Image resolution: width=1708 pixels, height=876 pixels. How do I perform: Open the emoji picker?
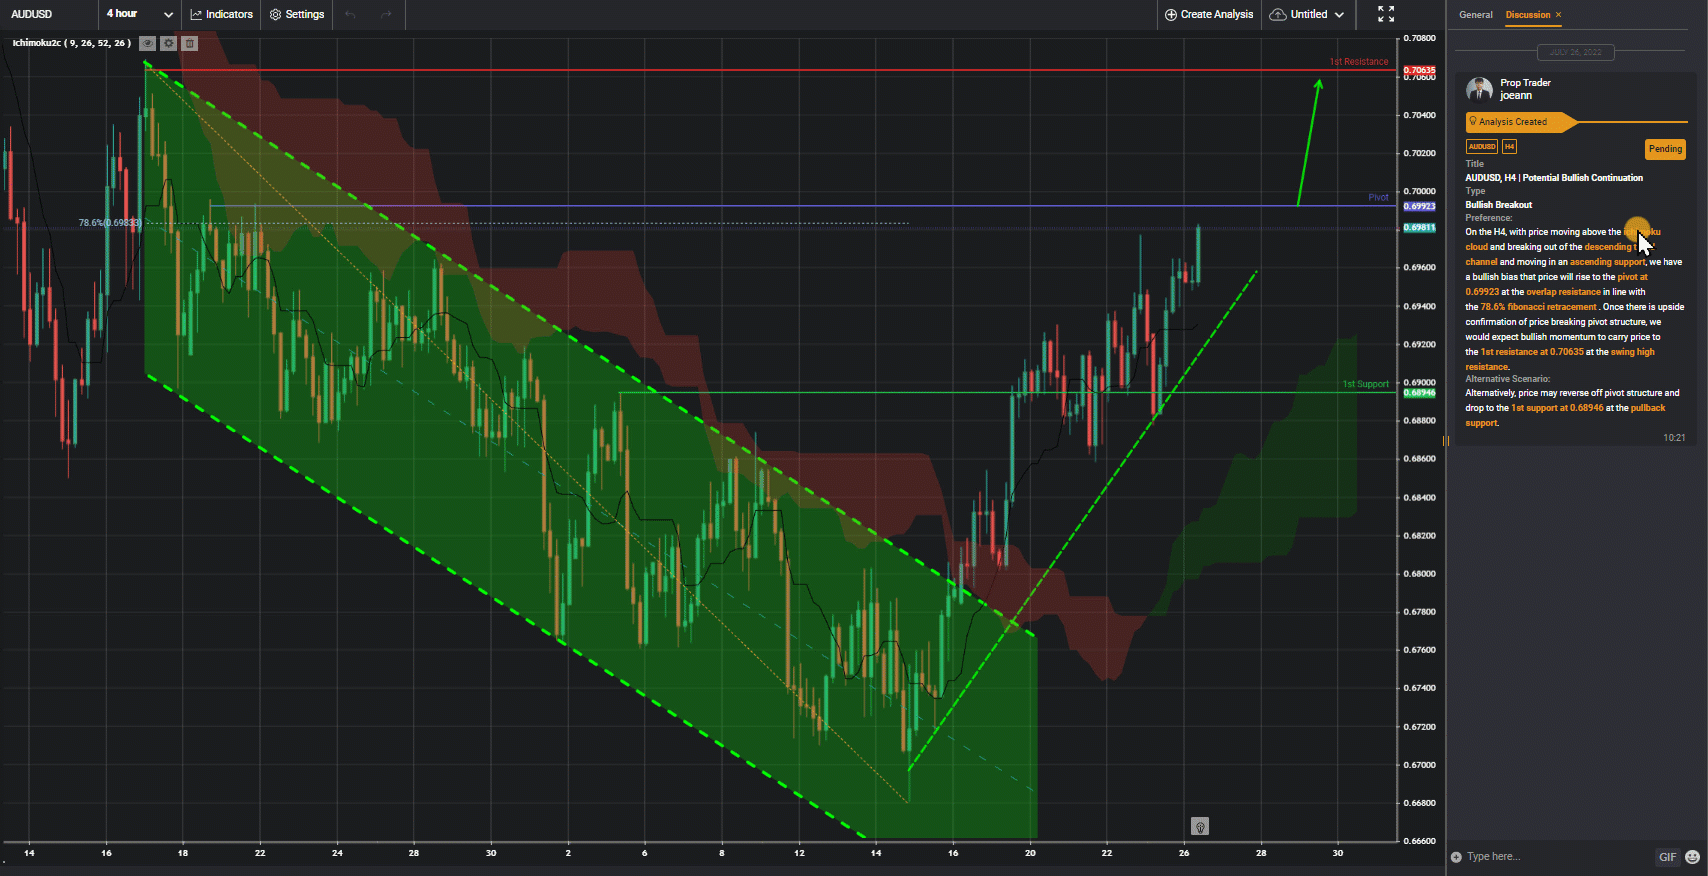[x=1692, y=857]
